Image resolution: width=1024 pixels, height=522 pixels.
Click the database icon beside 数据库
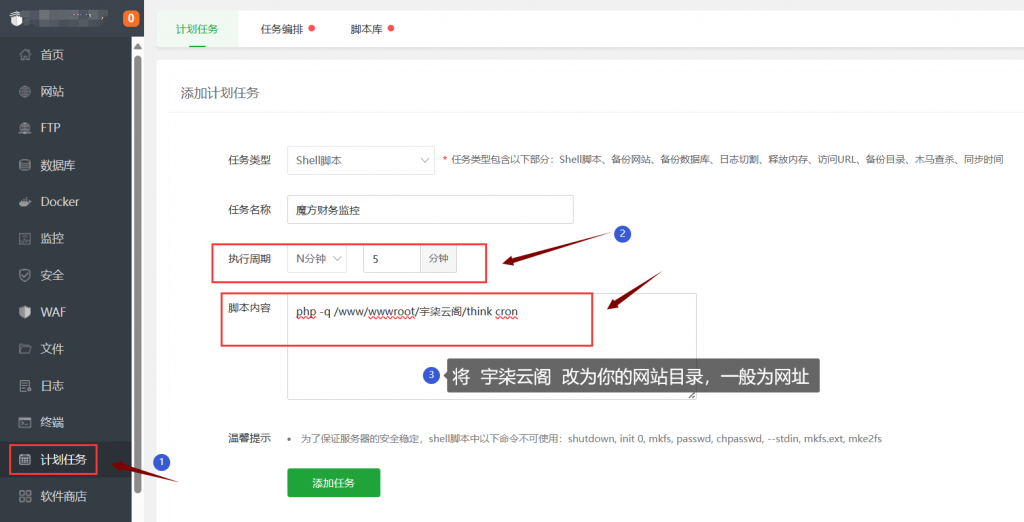25,165
